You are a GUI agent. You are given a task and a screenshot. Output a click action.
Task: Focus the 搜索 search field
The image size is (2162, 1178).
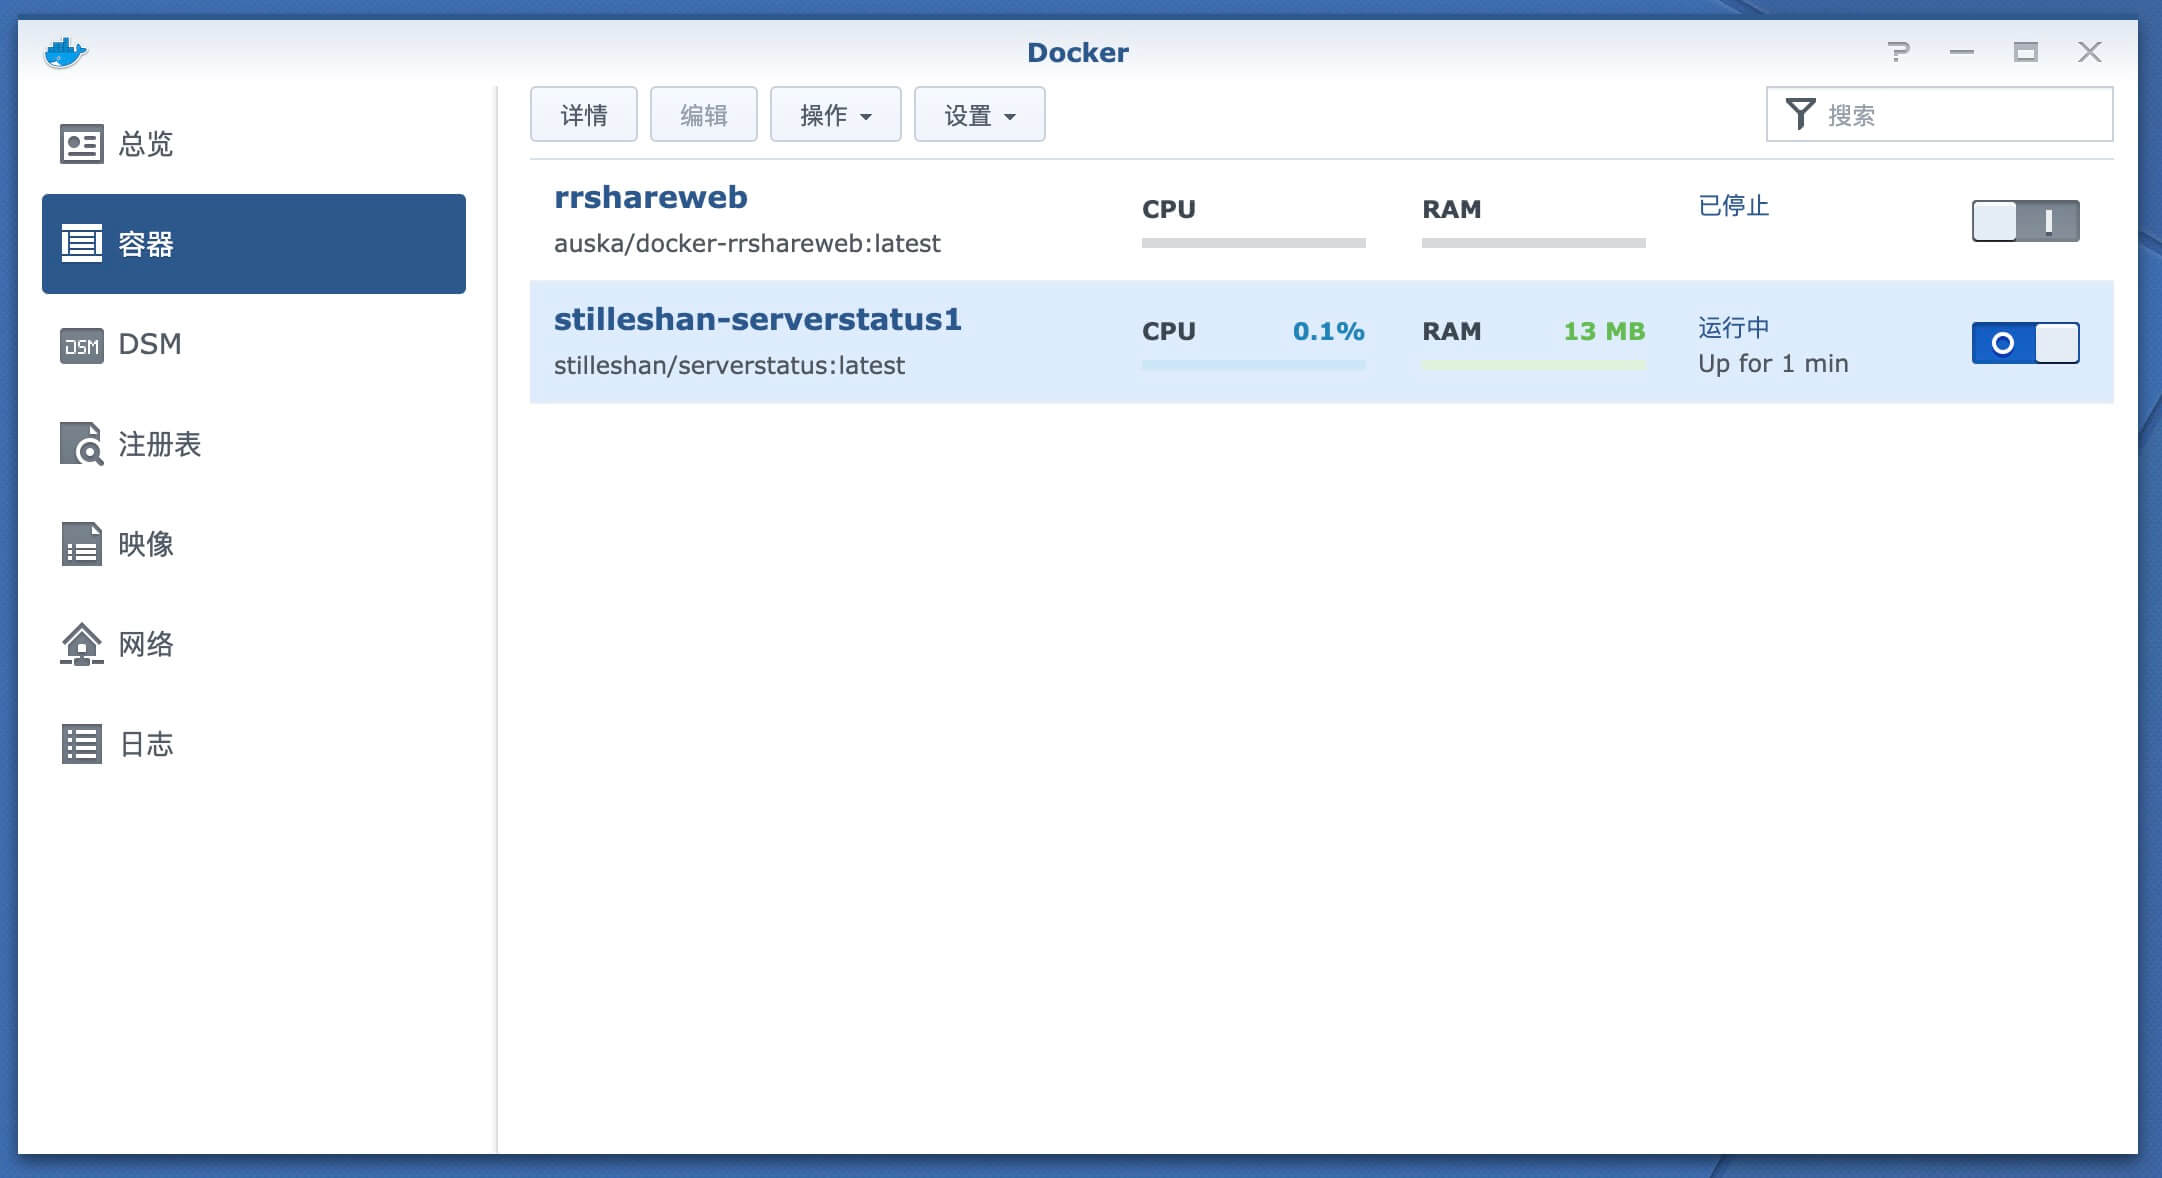(x=1960, y=115)
